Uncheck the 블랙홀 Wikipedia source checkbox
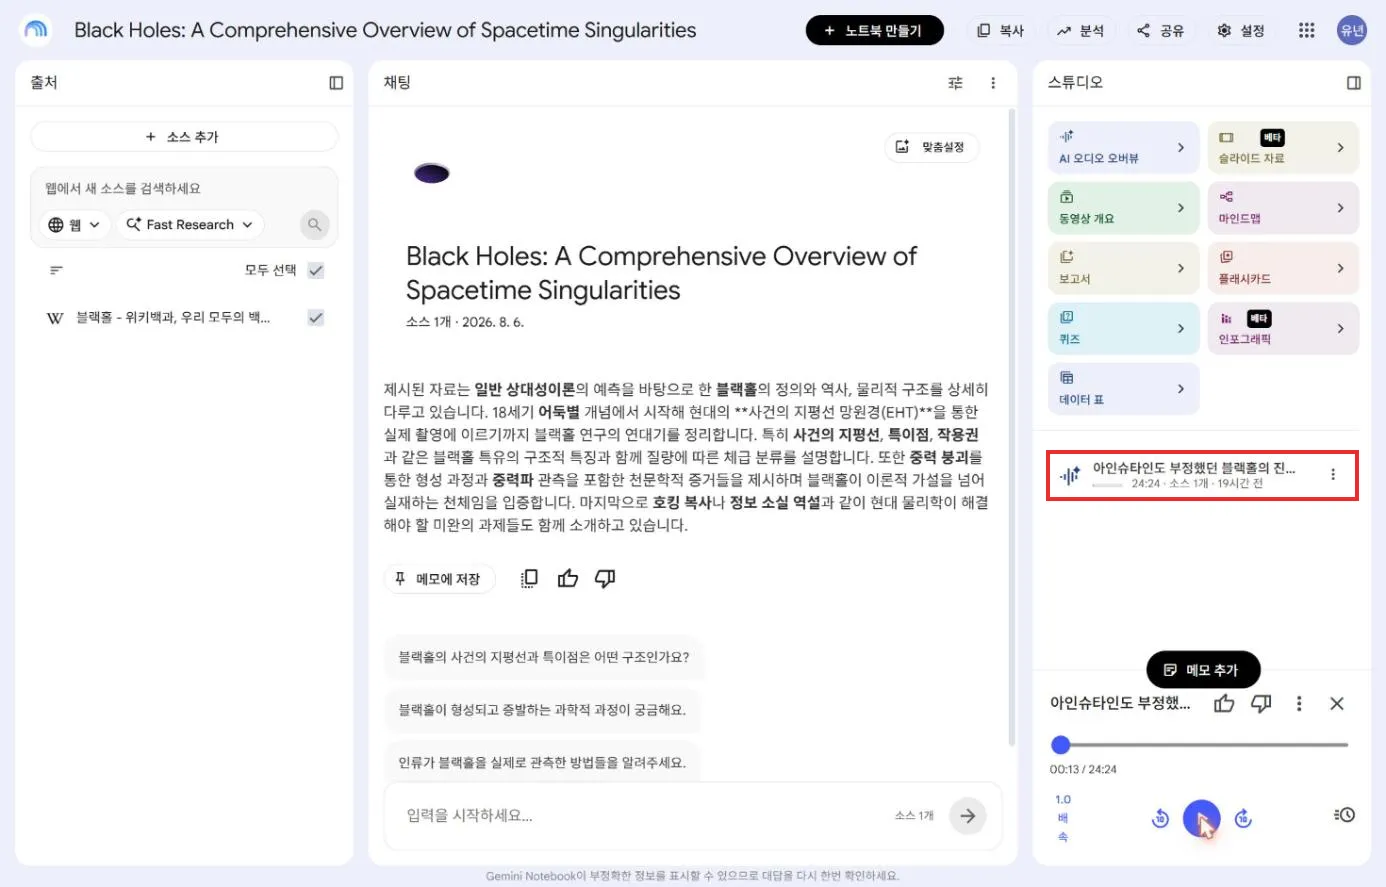 (316, 318)
